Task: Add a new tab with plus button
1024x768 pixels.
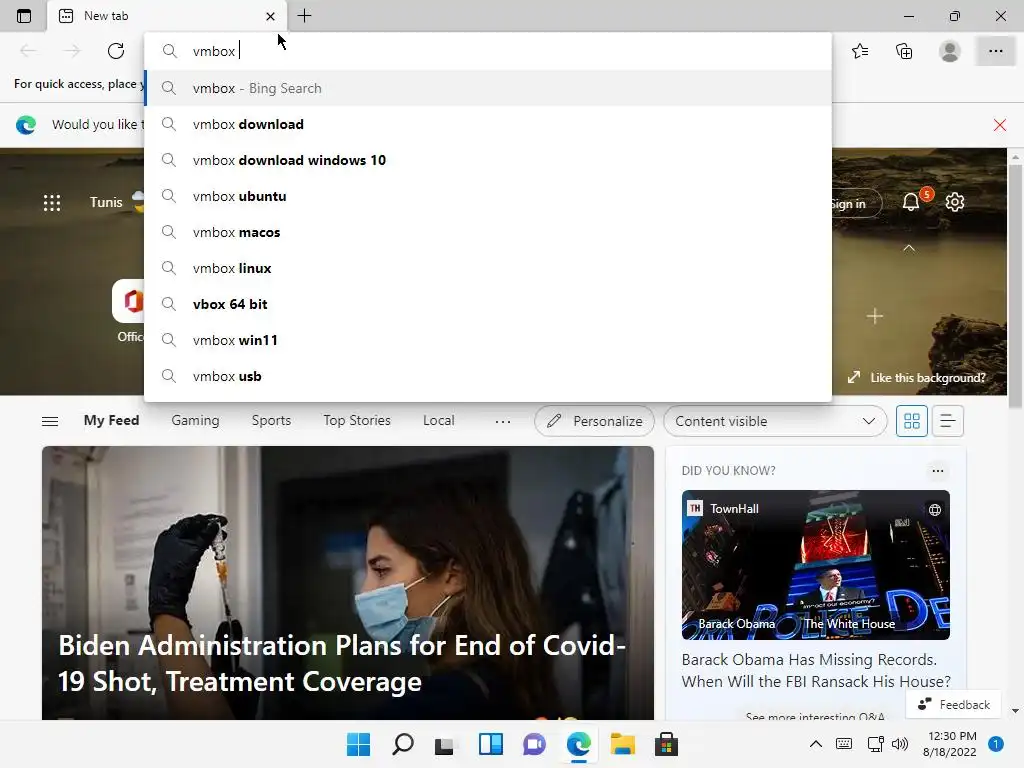Action: 304,16
